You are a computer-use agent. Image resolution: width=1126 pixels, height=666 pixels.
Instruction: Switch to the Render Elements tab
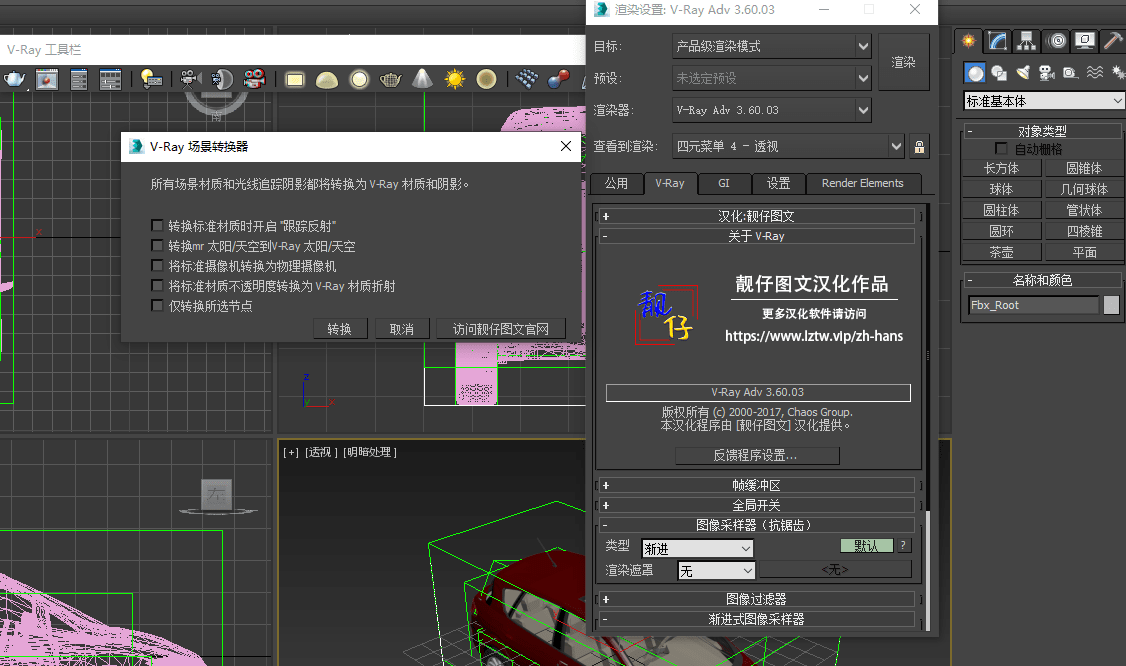863,184
